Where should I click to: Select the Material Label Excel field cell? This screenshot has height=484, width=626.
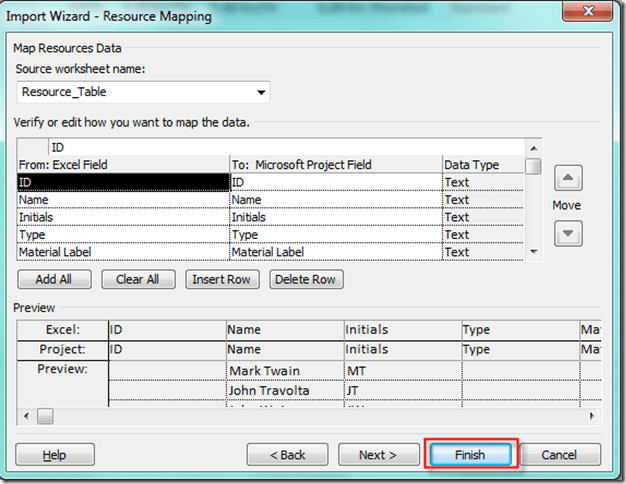[123, 252]
